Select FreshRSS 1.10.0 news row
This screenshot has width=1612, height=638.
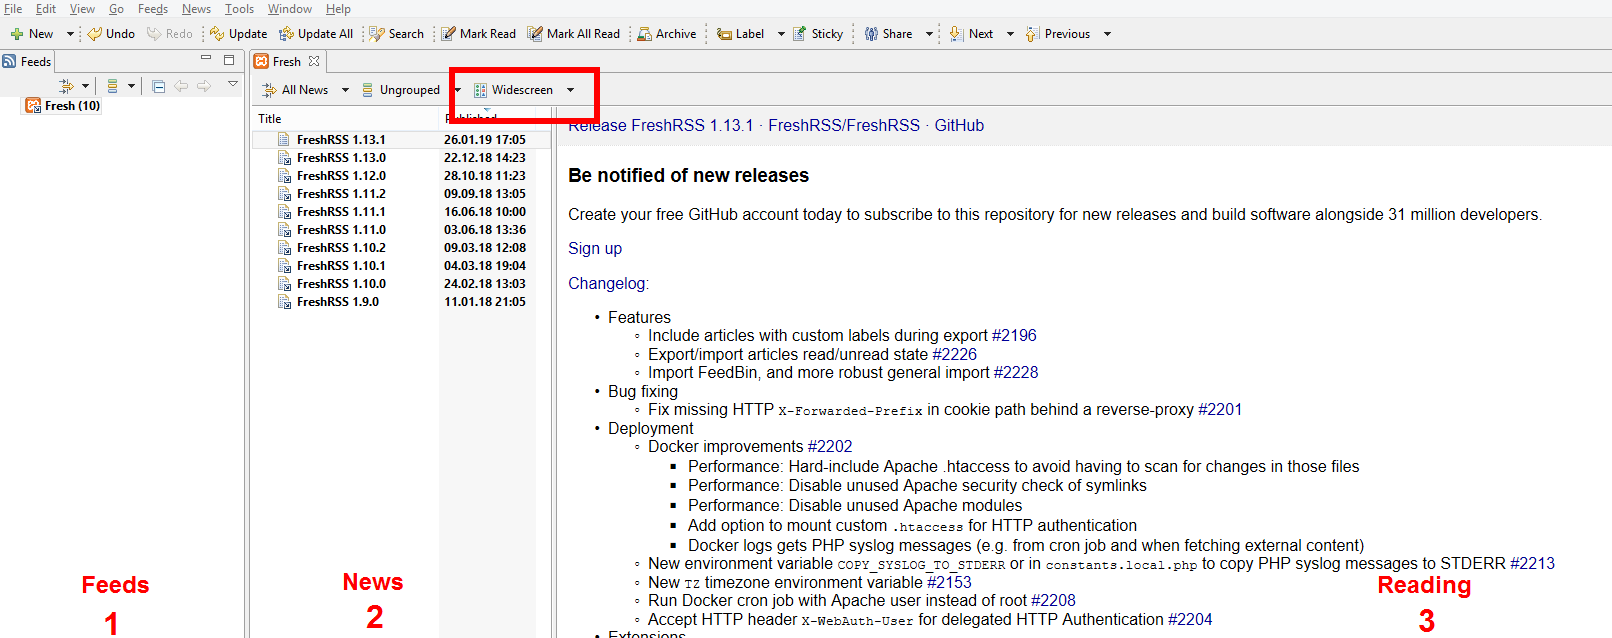tap(401, 284)
